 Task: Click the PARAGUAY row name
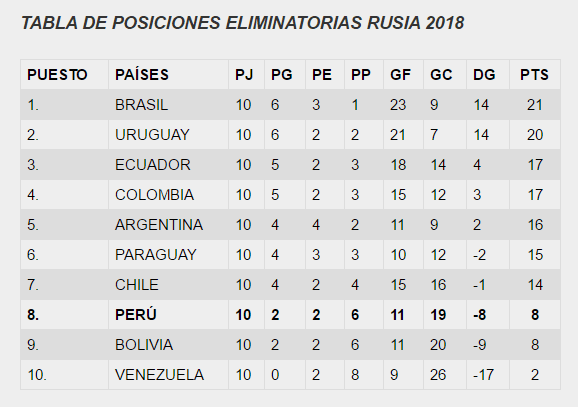pos(156,255)
